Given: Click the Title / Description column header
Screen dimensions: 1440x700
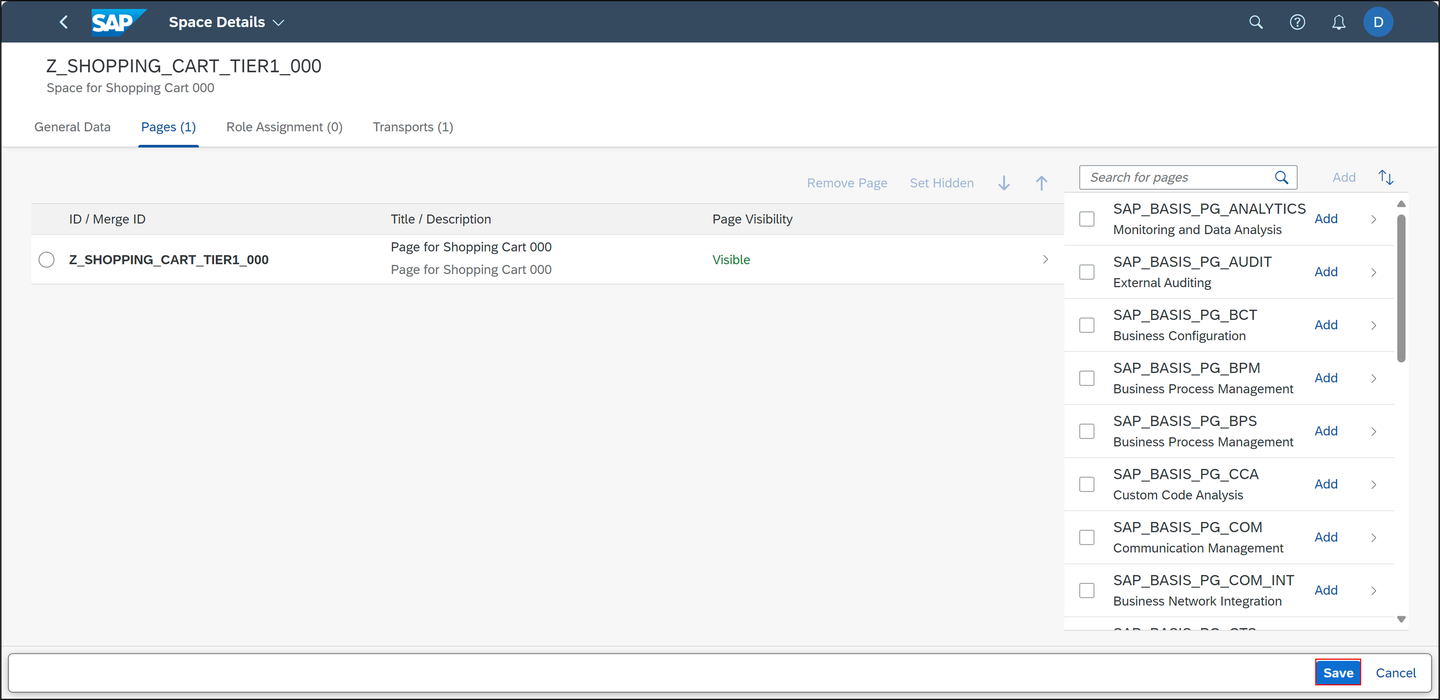Looking at the screenshot, I should 441,219.
